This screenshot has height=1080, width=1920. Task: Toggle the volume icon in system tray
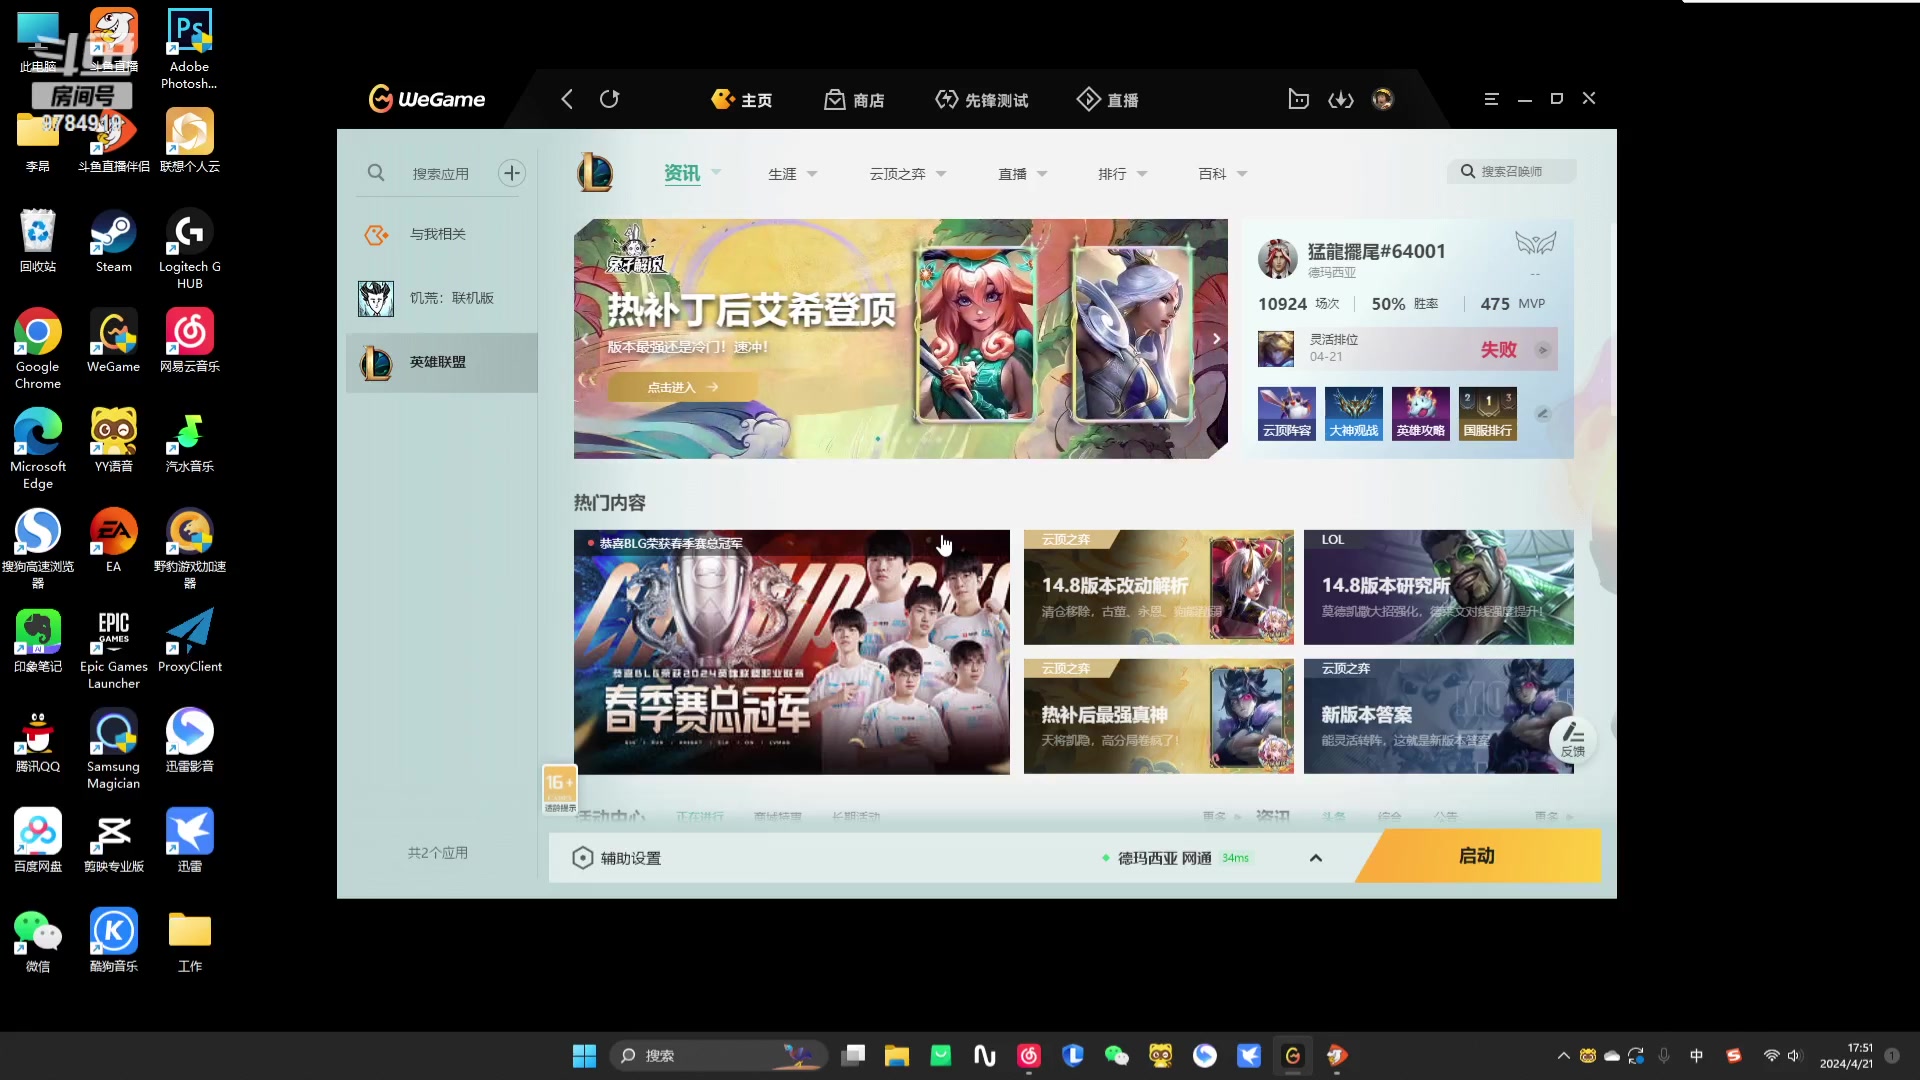[1793, 1056]
